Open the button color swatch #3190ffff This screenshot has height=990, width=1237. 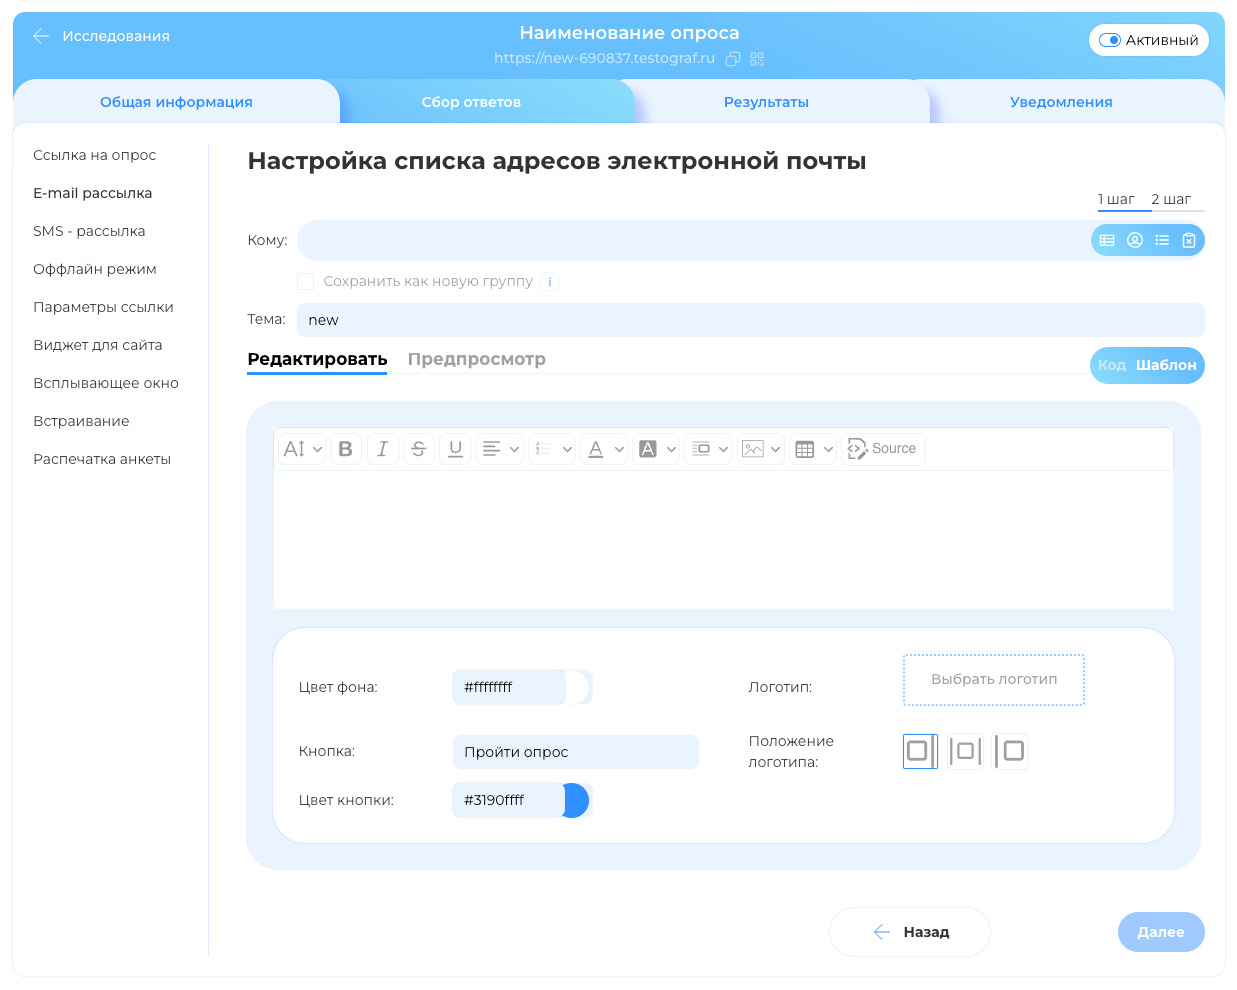576,800
